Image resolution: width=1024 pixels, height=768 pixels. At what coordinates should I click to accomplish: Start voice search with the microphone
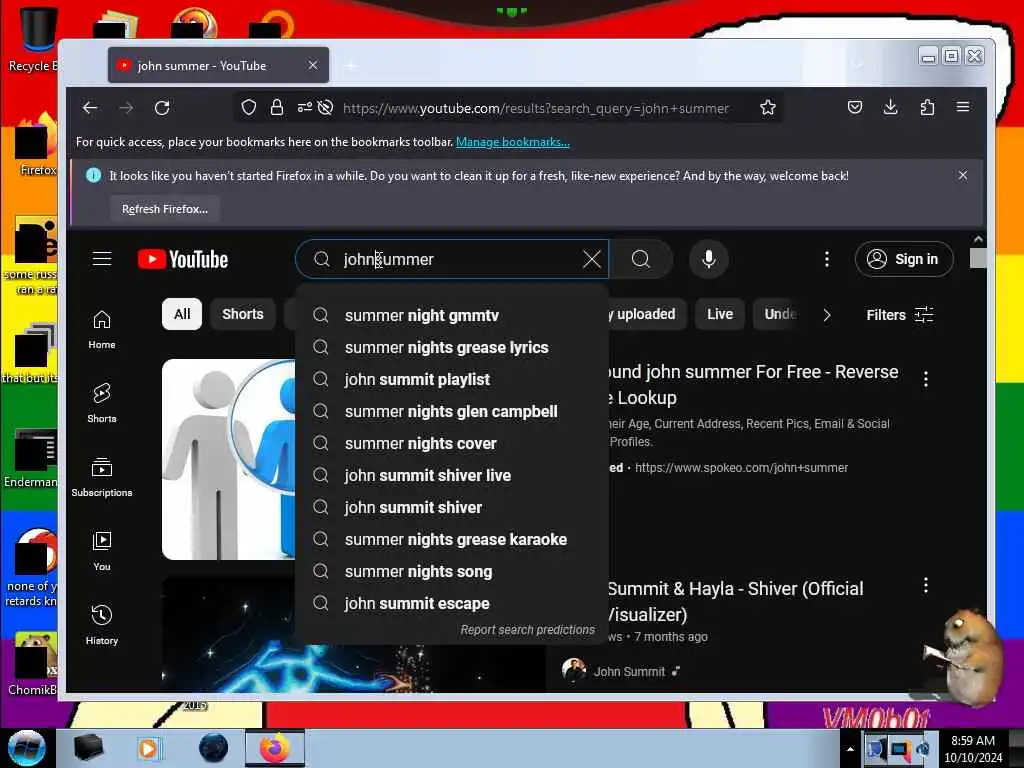pos(709,259)
